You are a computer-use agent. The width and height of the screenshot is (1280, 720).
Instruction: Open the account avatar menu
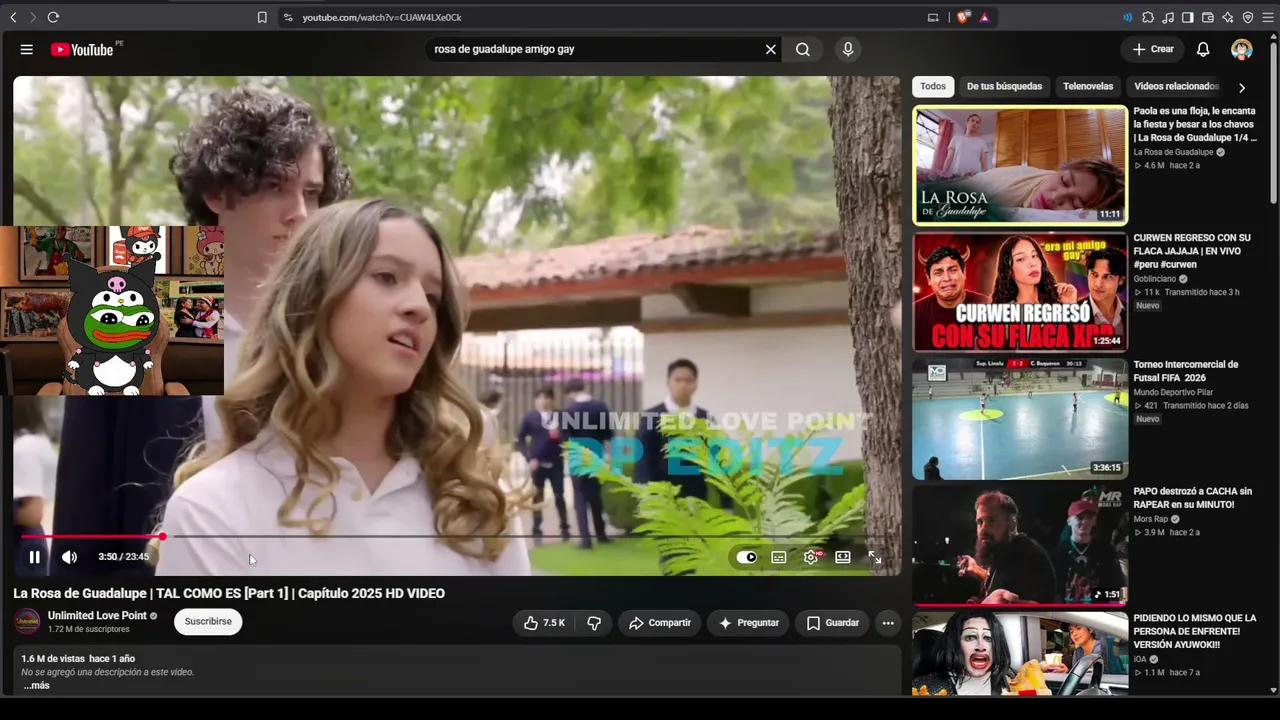point(1242,49)
